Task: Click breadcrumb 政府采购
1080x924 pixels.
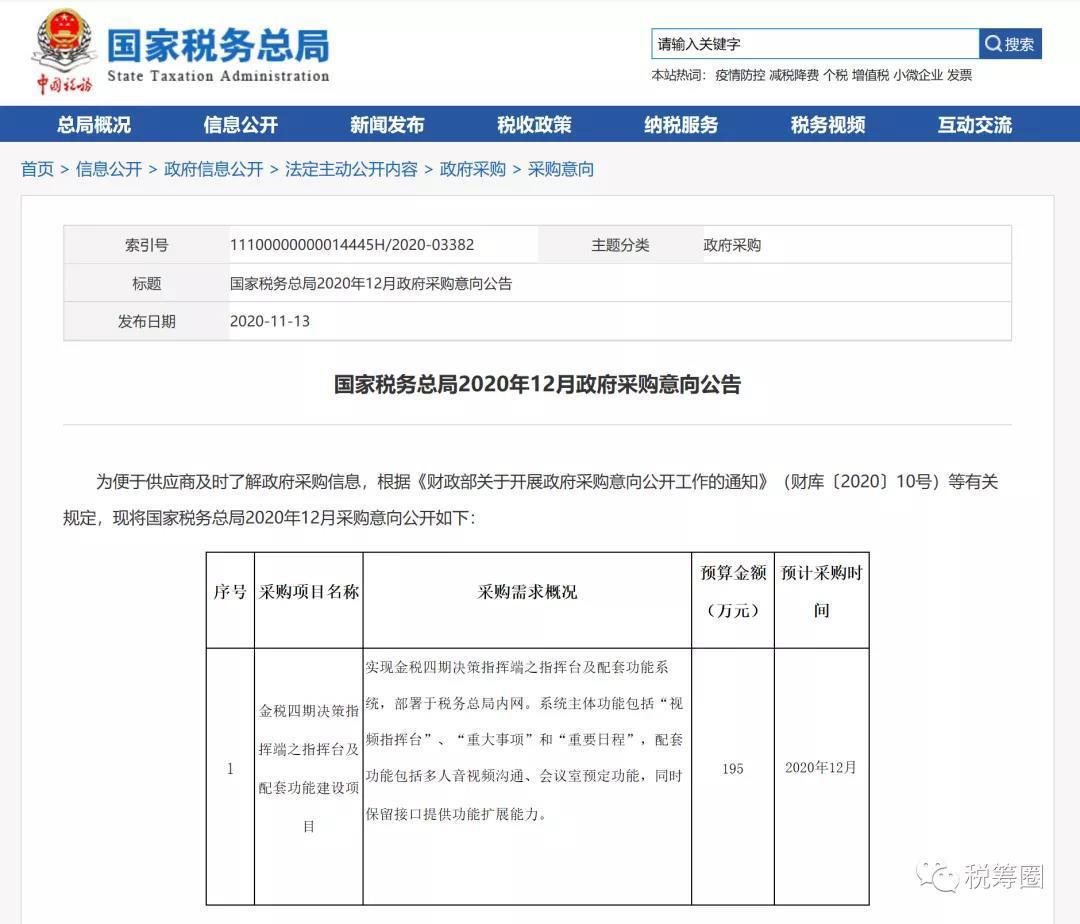Action: [472, 169]
